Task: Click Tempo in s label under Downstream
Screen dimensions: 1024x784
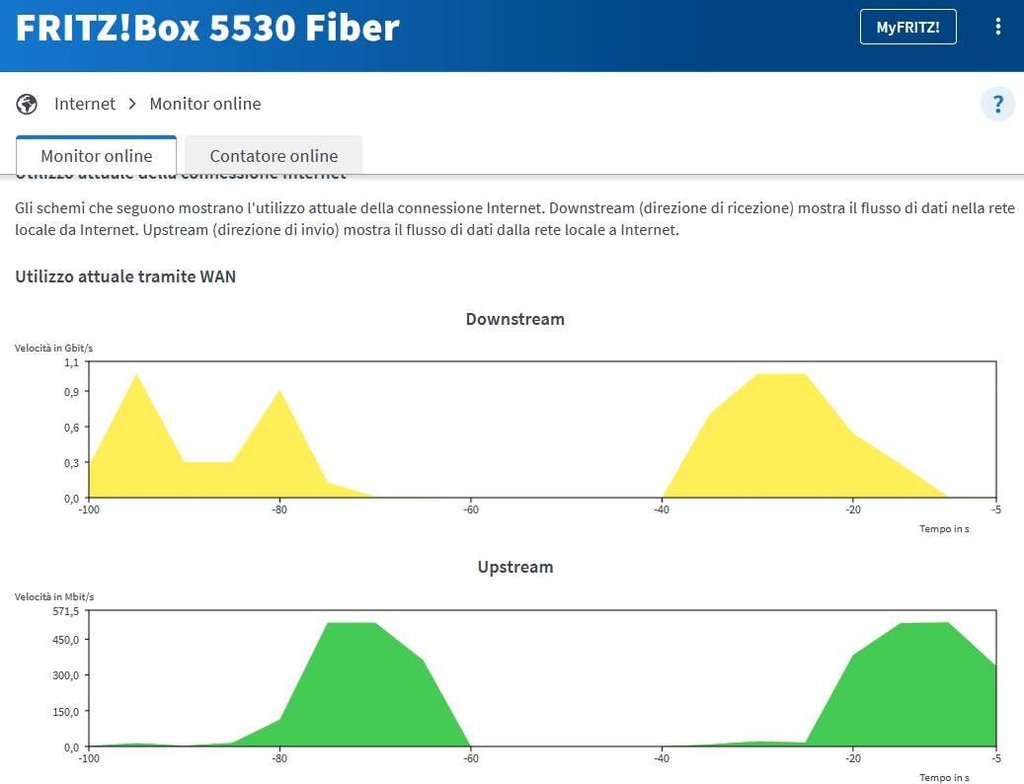Action: [944, 529]
